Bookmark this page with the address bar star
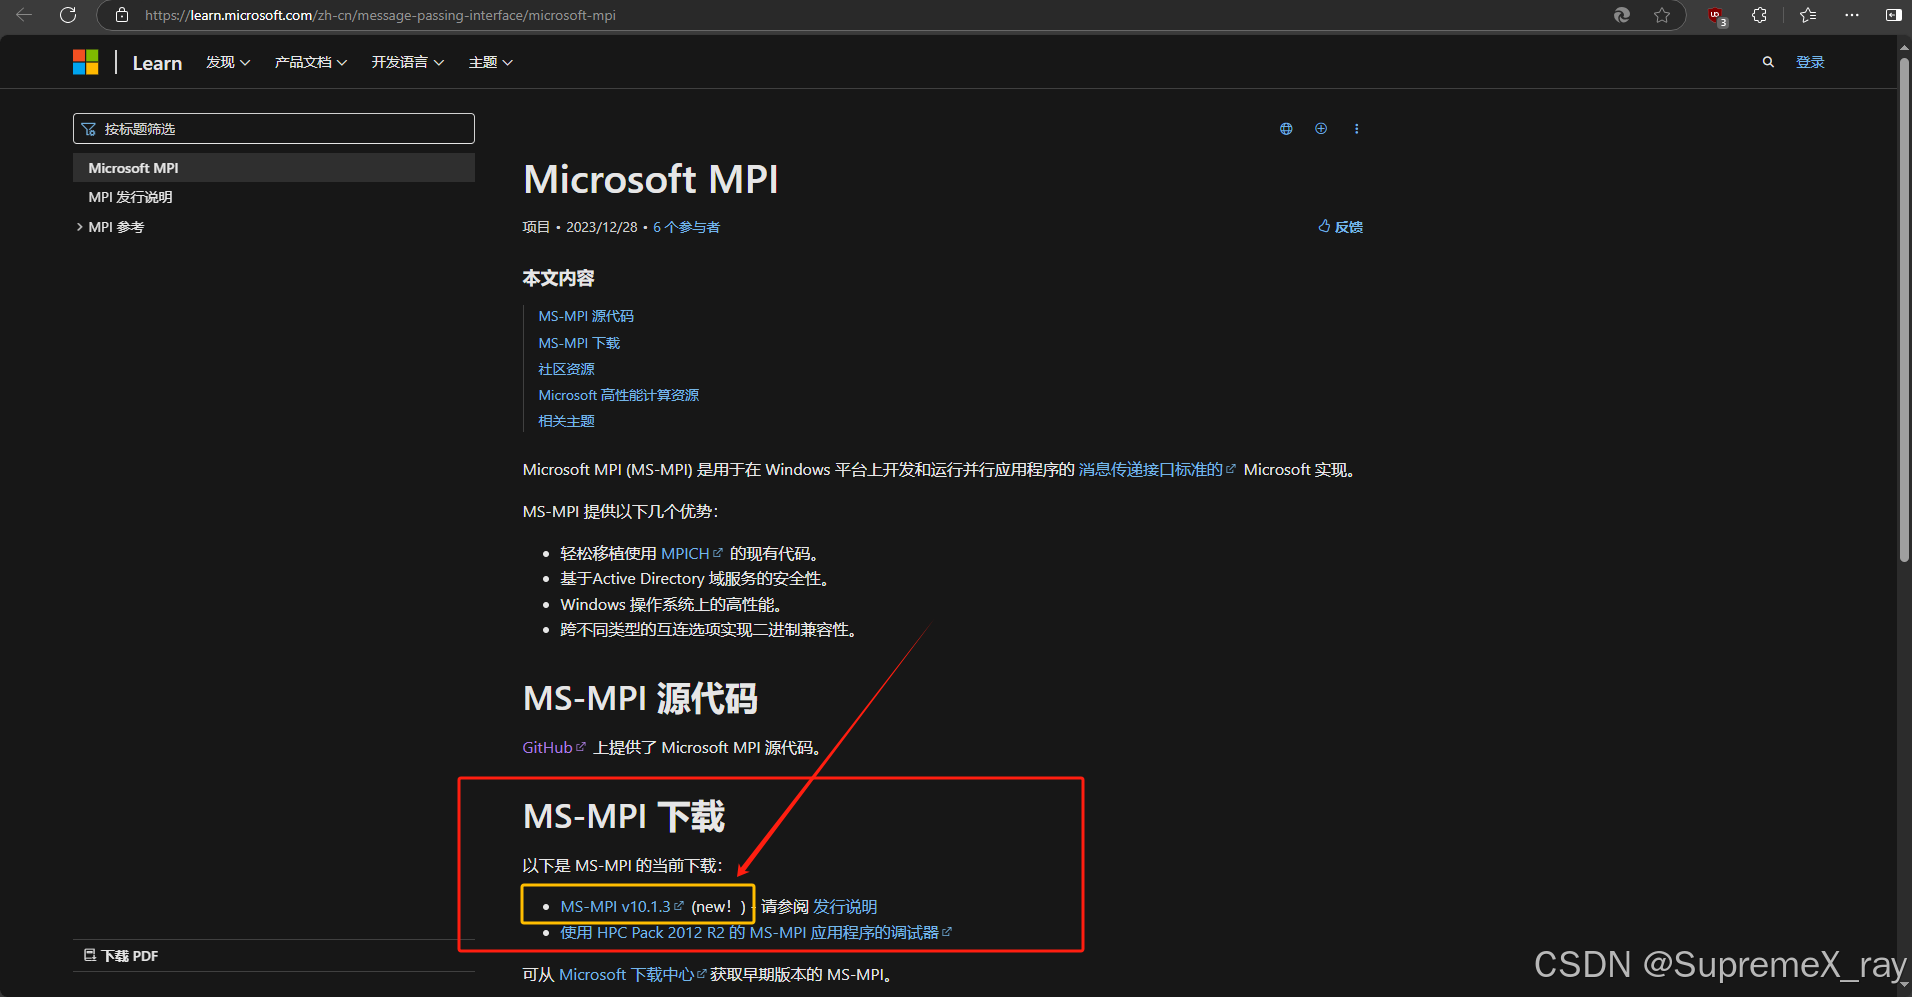The width and height of the screenshot is (1912, 997). pos(1663,15)
